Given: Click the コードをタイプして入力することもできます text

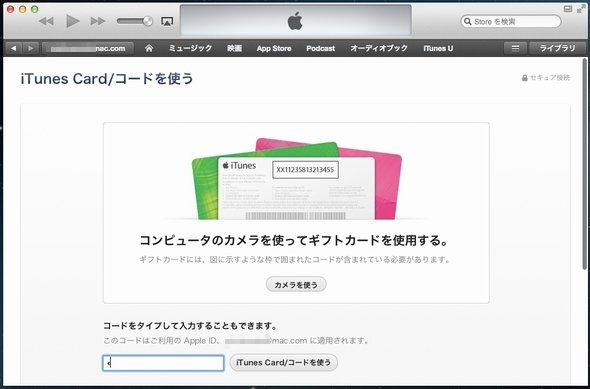Looking at the screenshot, I should pos(190,326).
